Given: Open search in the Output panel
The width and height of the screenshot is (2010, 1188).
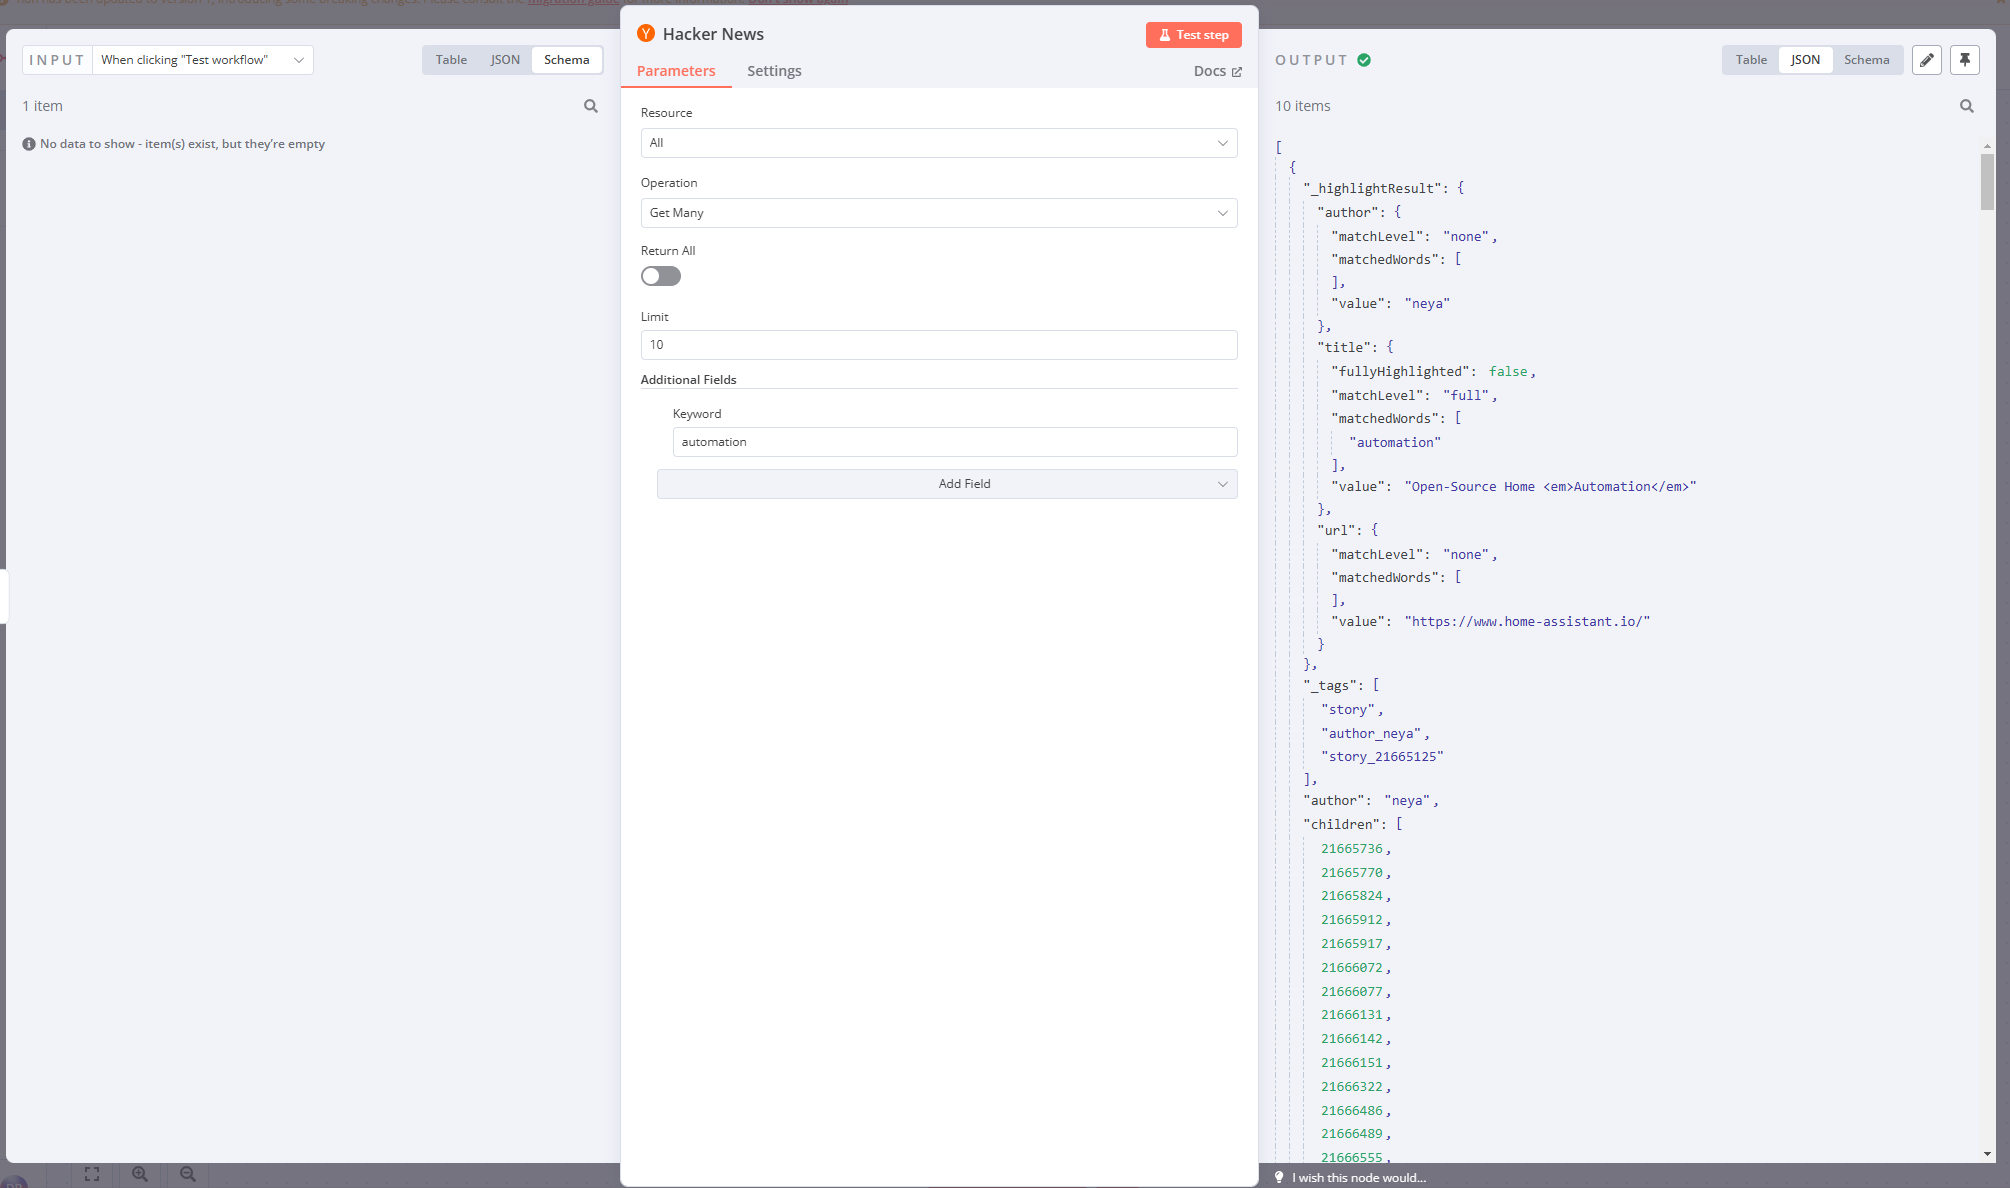Looking at the screenshot, I should point(1966,106).
